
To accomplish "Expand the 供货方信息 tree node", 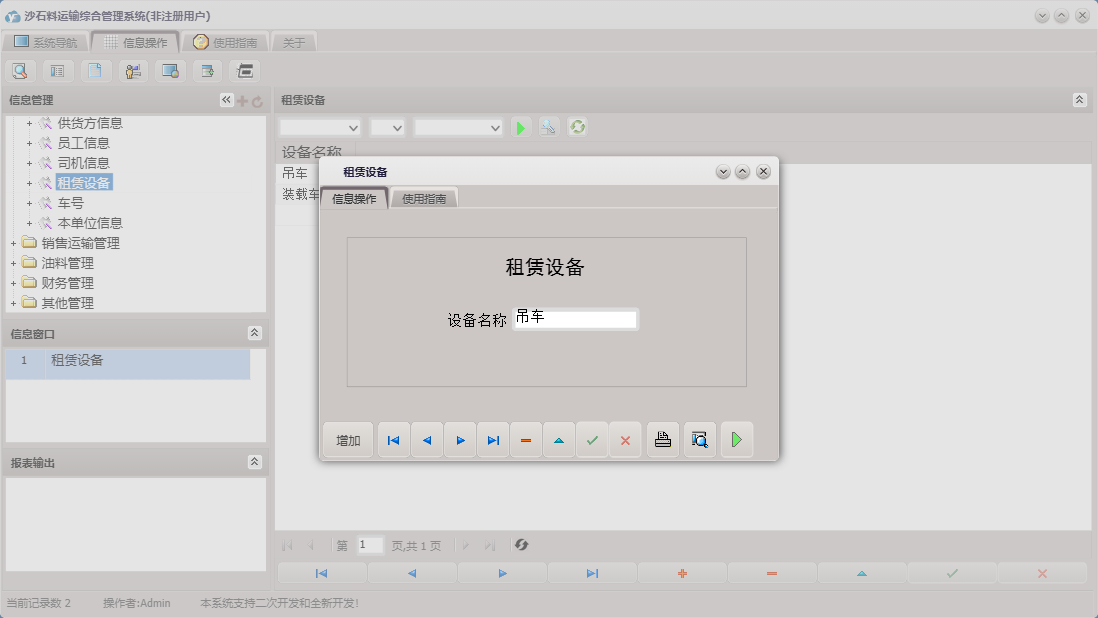I will 27,123.
